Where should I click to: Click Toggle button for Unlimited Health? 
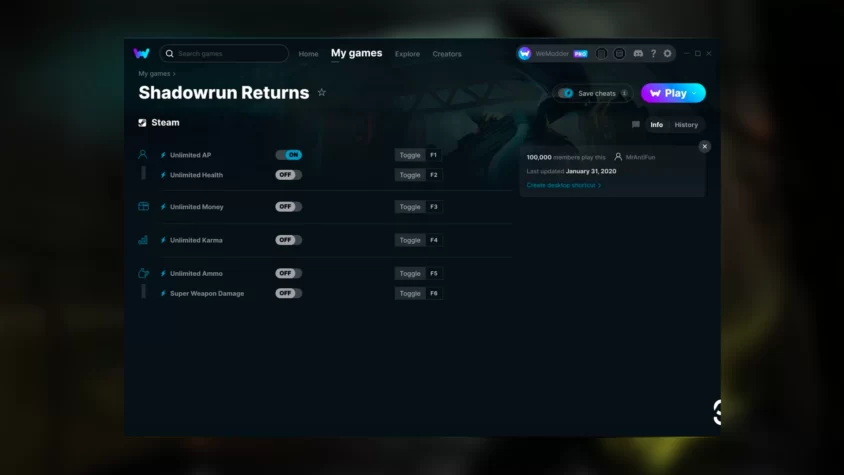(x=410, y=175)
